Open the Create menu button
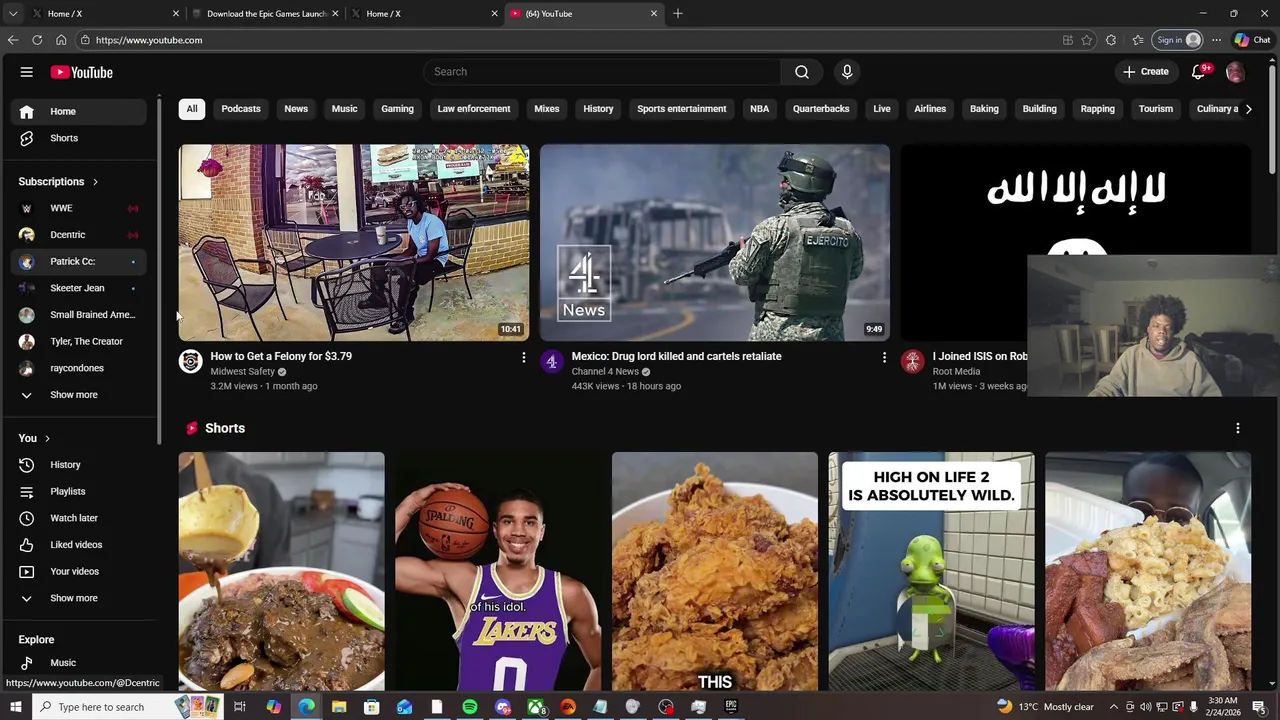Image resolution: width=1280 pixels, height=720 pixels. coord(1145,72)
